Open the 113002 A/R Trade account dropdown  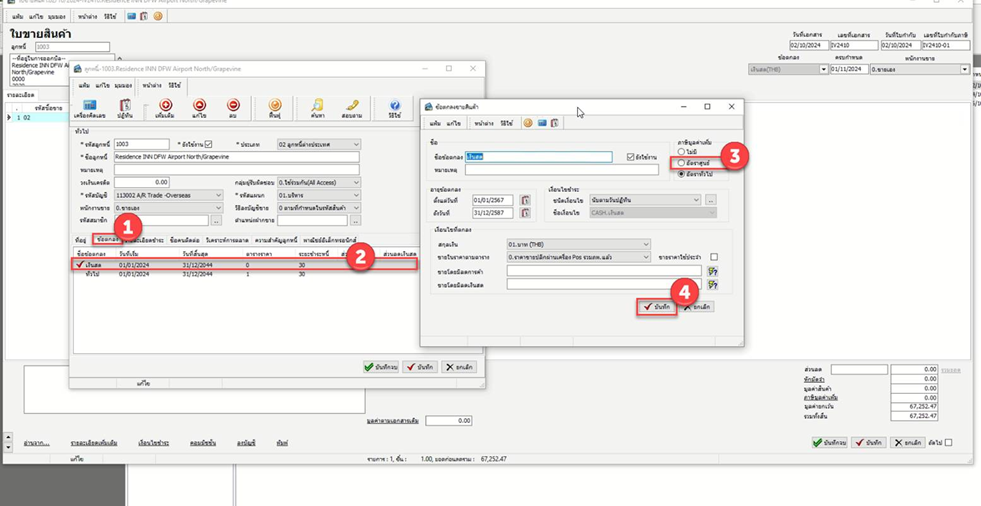(218, 196)
